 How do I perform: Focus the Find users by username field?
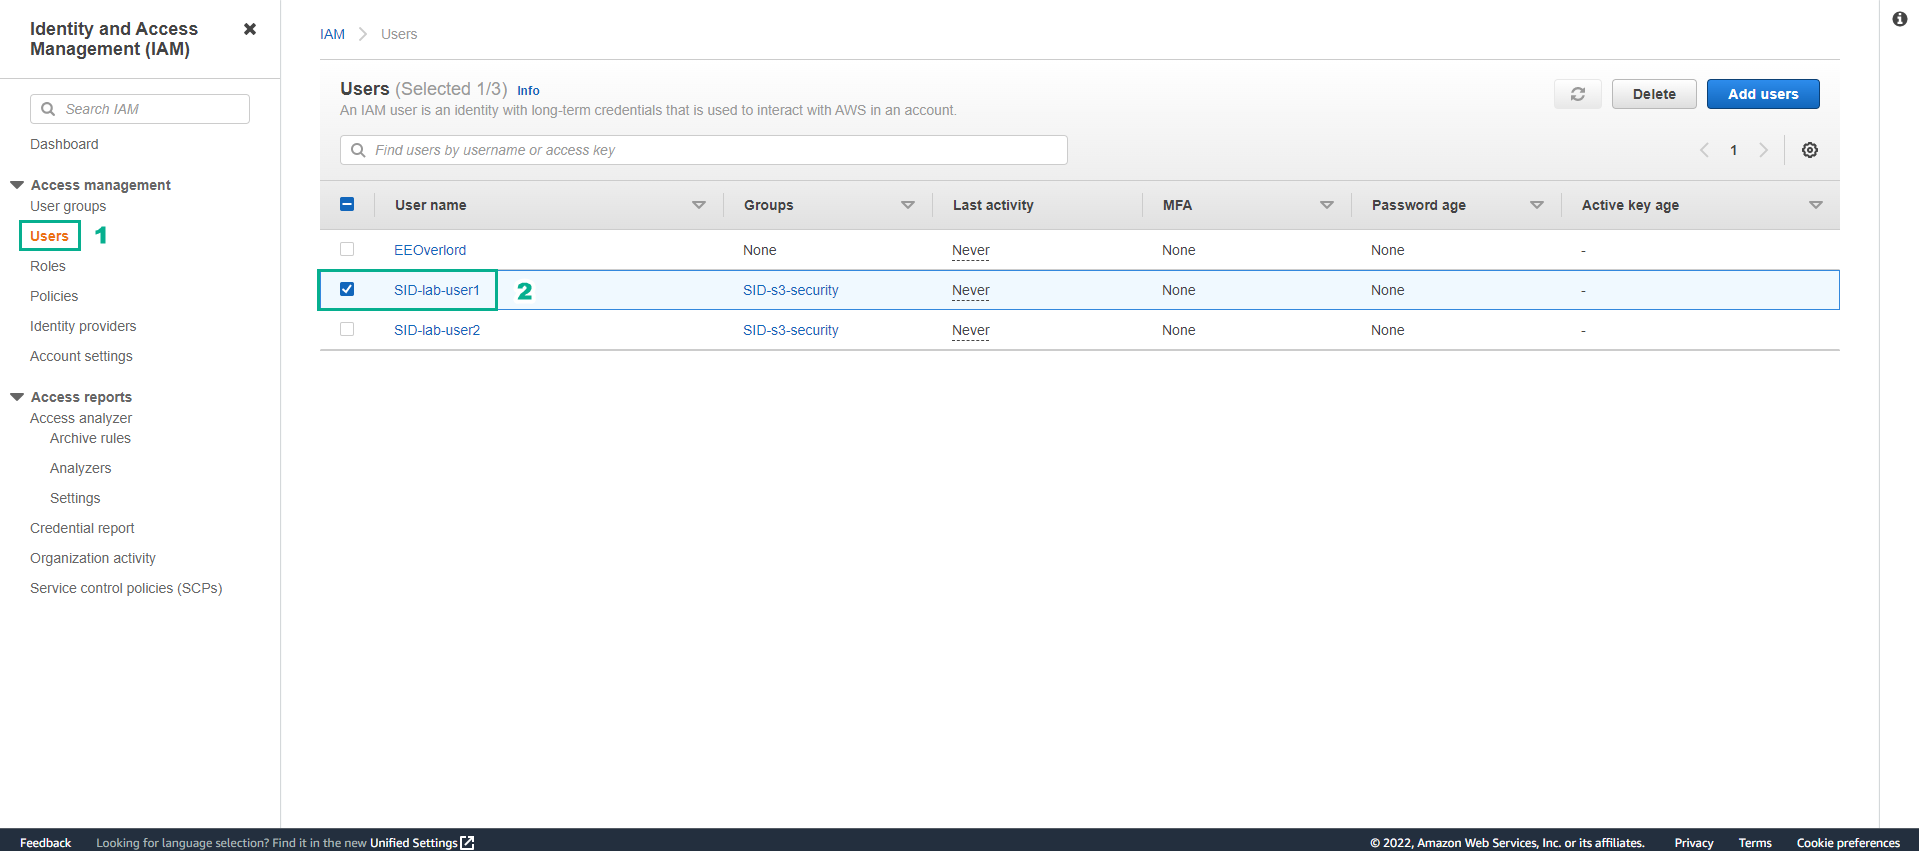pos(704,150)
